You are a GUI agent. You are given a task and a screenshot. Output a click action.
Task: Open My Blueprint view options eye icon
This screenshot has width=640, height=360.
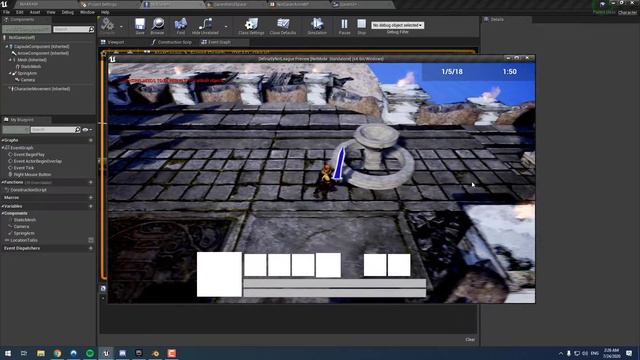[x=87, y=130]
